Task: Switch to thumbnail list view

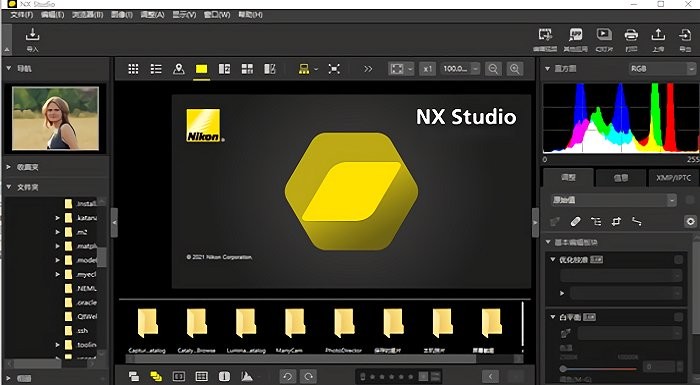Action: (156, 69)
